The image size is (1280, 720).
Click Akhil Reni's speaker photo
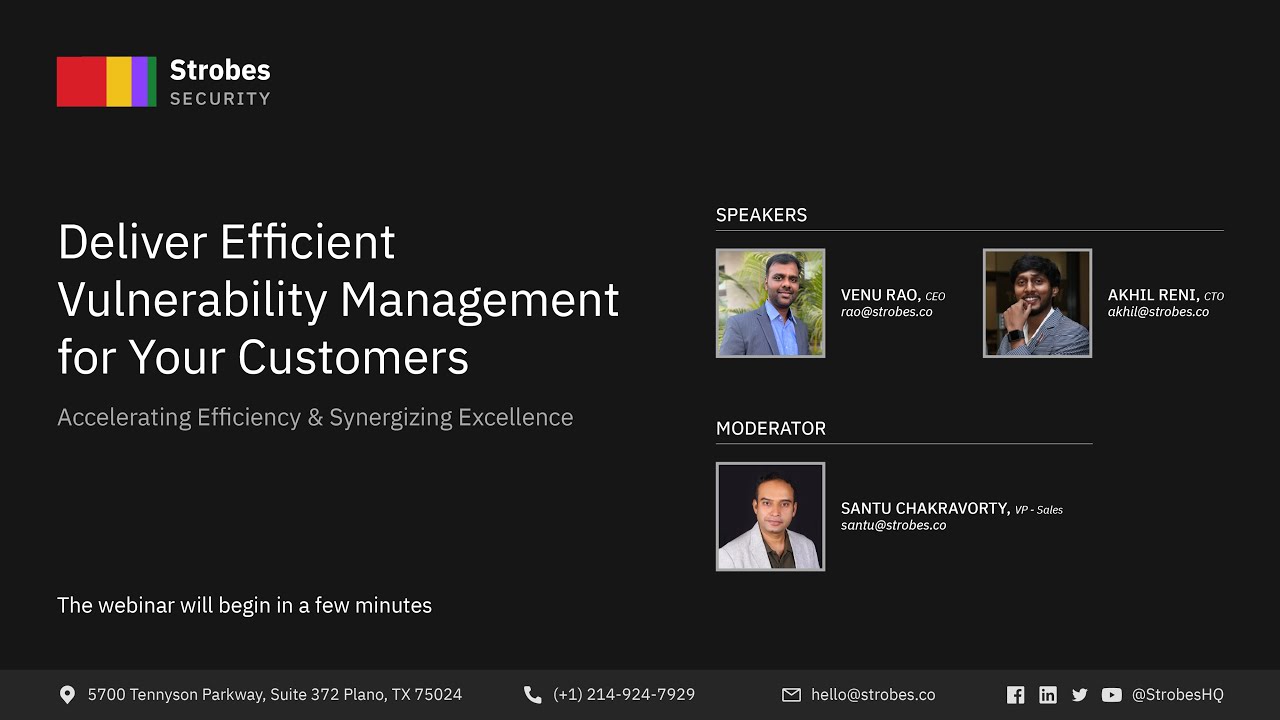[x=1037, y=303]
